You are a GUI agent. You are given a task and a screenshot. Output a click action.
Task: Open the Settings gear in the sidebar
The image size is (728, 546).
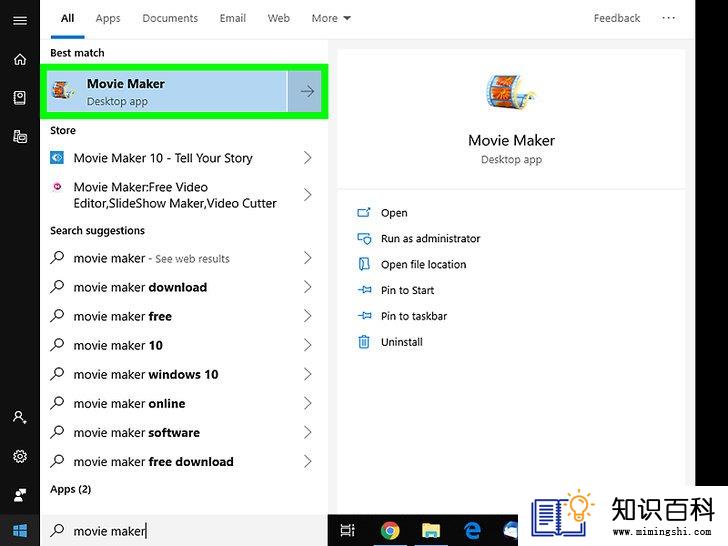(x=20, y=456)
